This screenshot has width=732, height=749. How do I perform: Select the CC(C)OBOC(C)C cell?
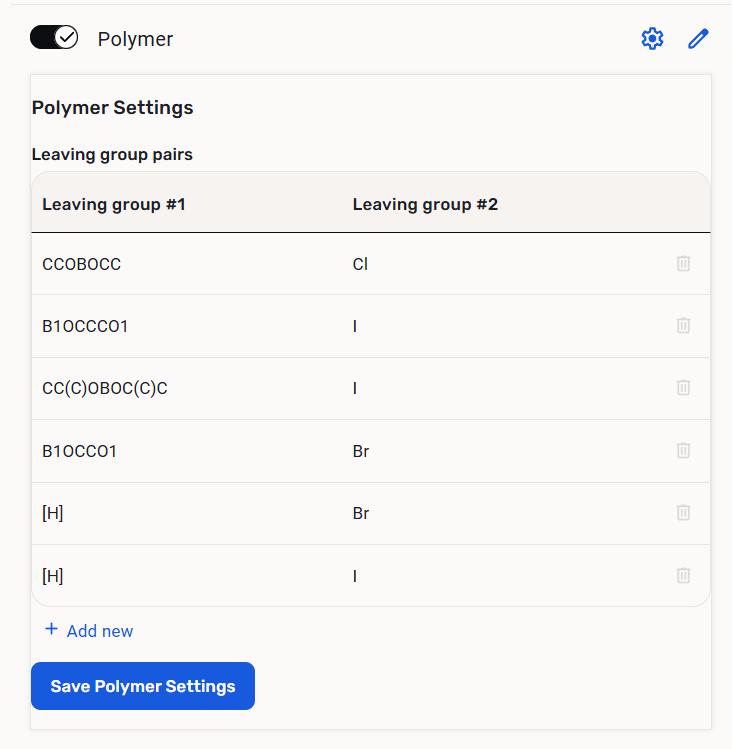coord(105,388)
